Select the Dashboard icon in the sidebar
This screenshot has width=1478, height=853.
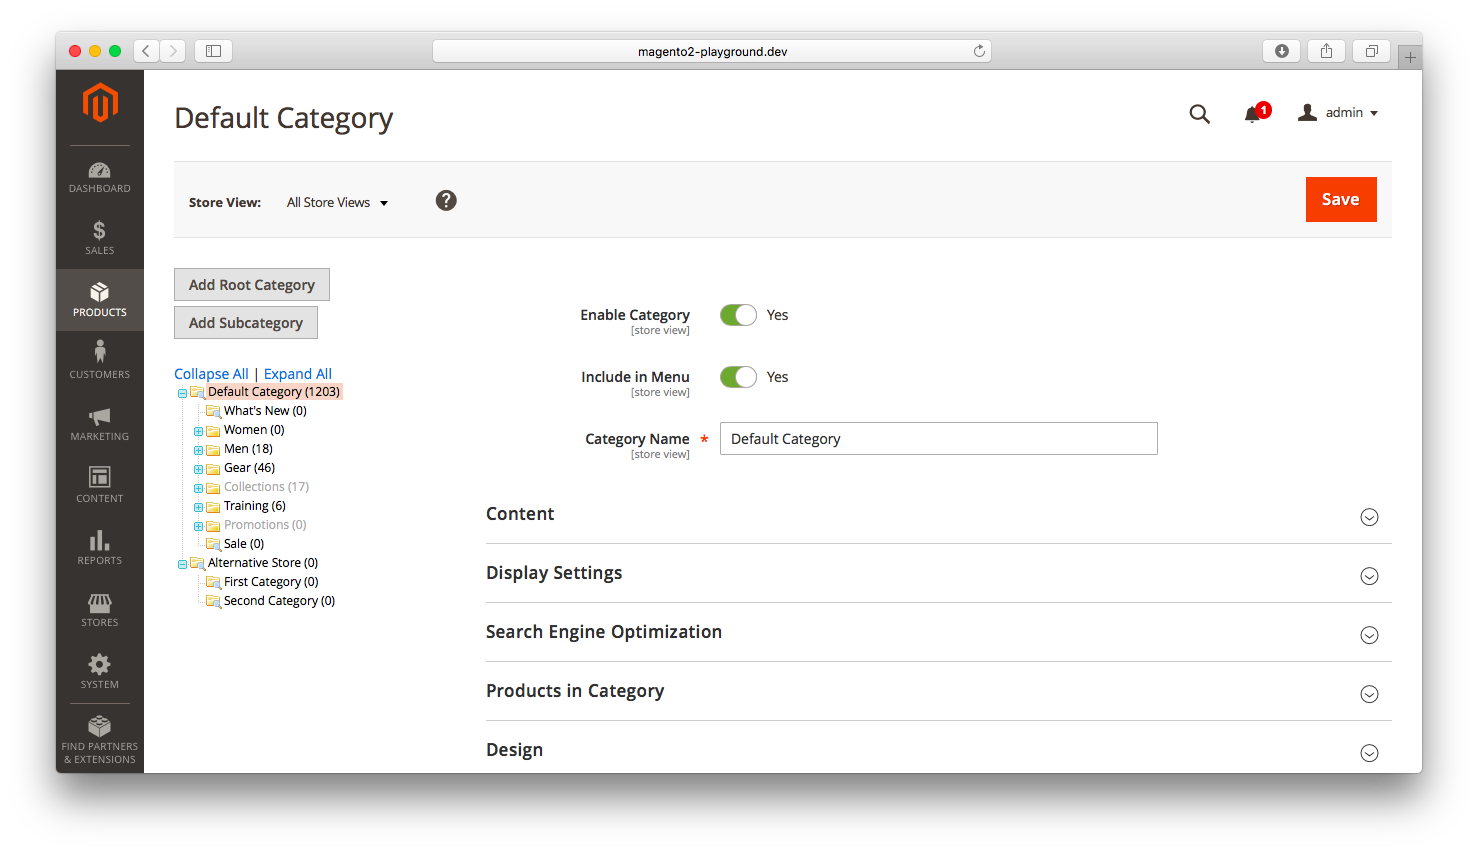coord(99,170)
